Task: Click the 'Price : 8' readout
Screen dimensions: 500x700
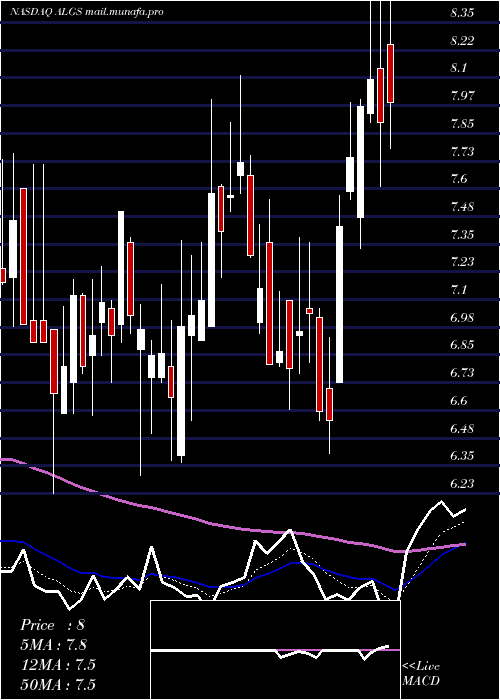Action: (52, 625)
